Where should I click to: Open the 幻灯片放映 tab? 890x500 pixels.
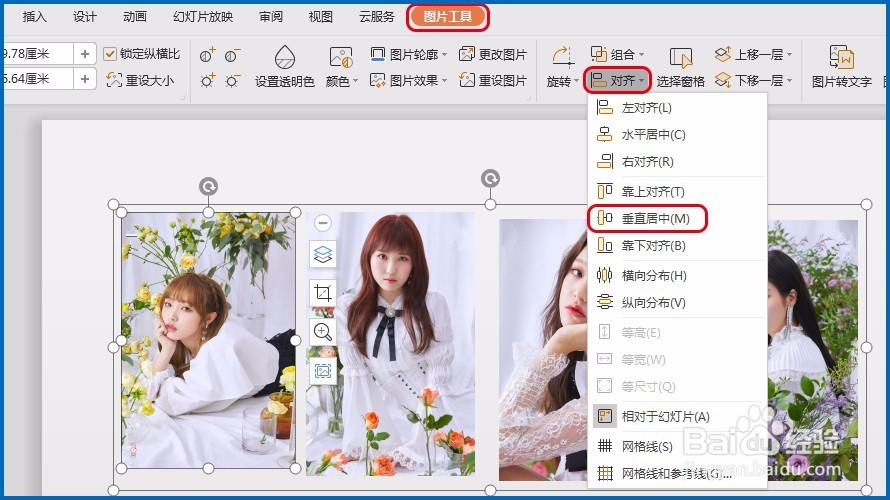point(203,17)
